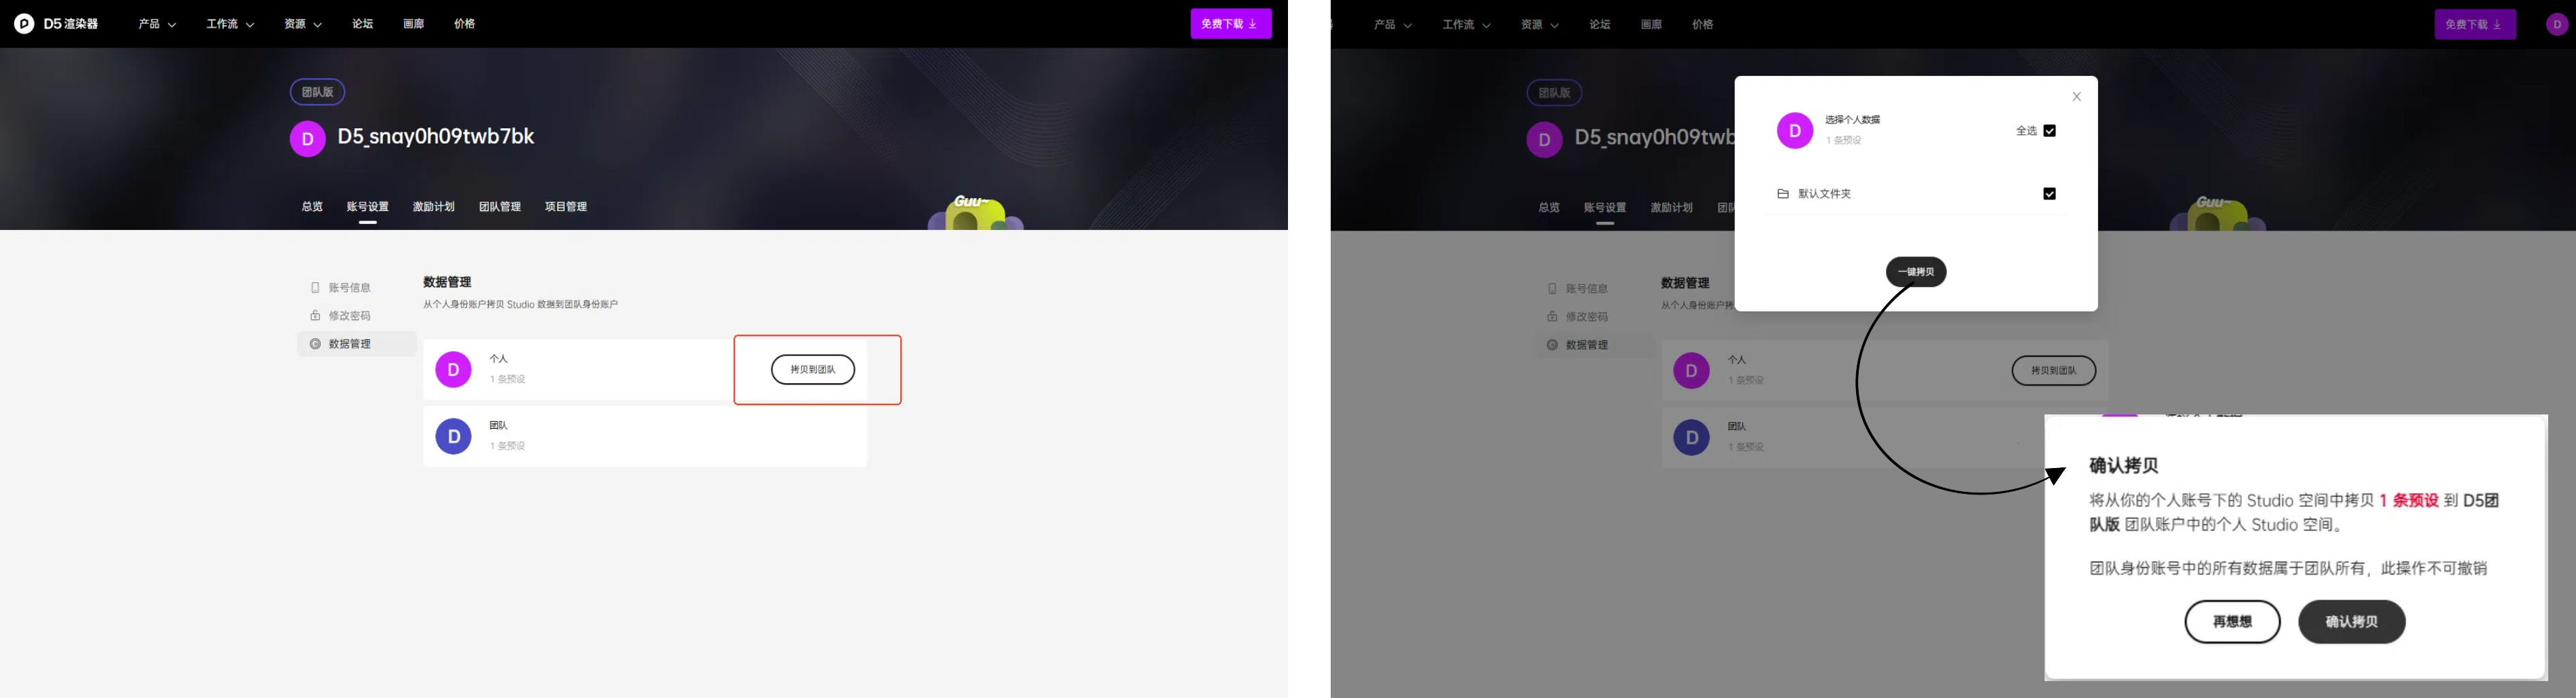
Task: Open the 工作流 dropdown in the dimmed page header
Action: pyautogui.click(x=1466, y=25)
